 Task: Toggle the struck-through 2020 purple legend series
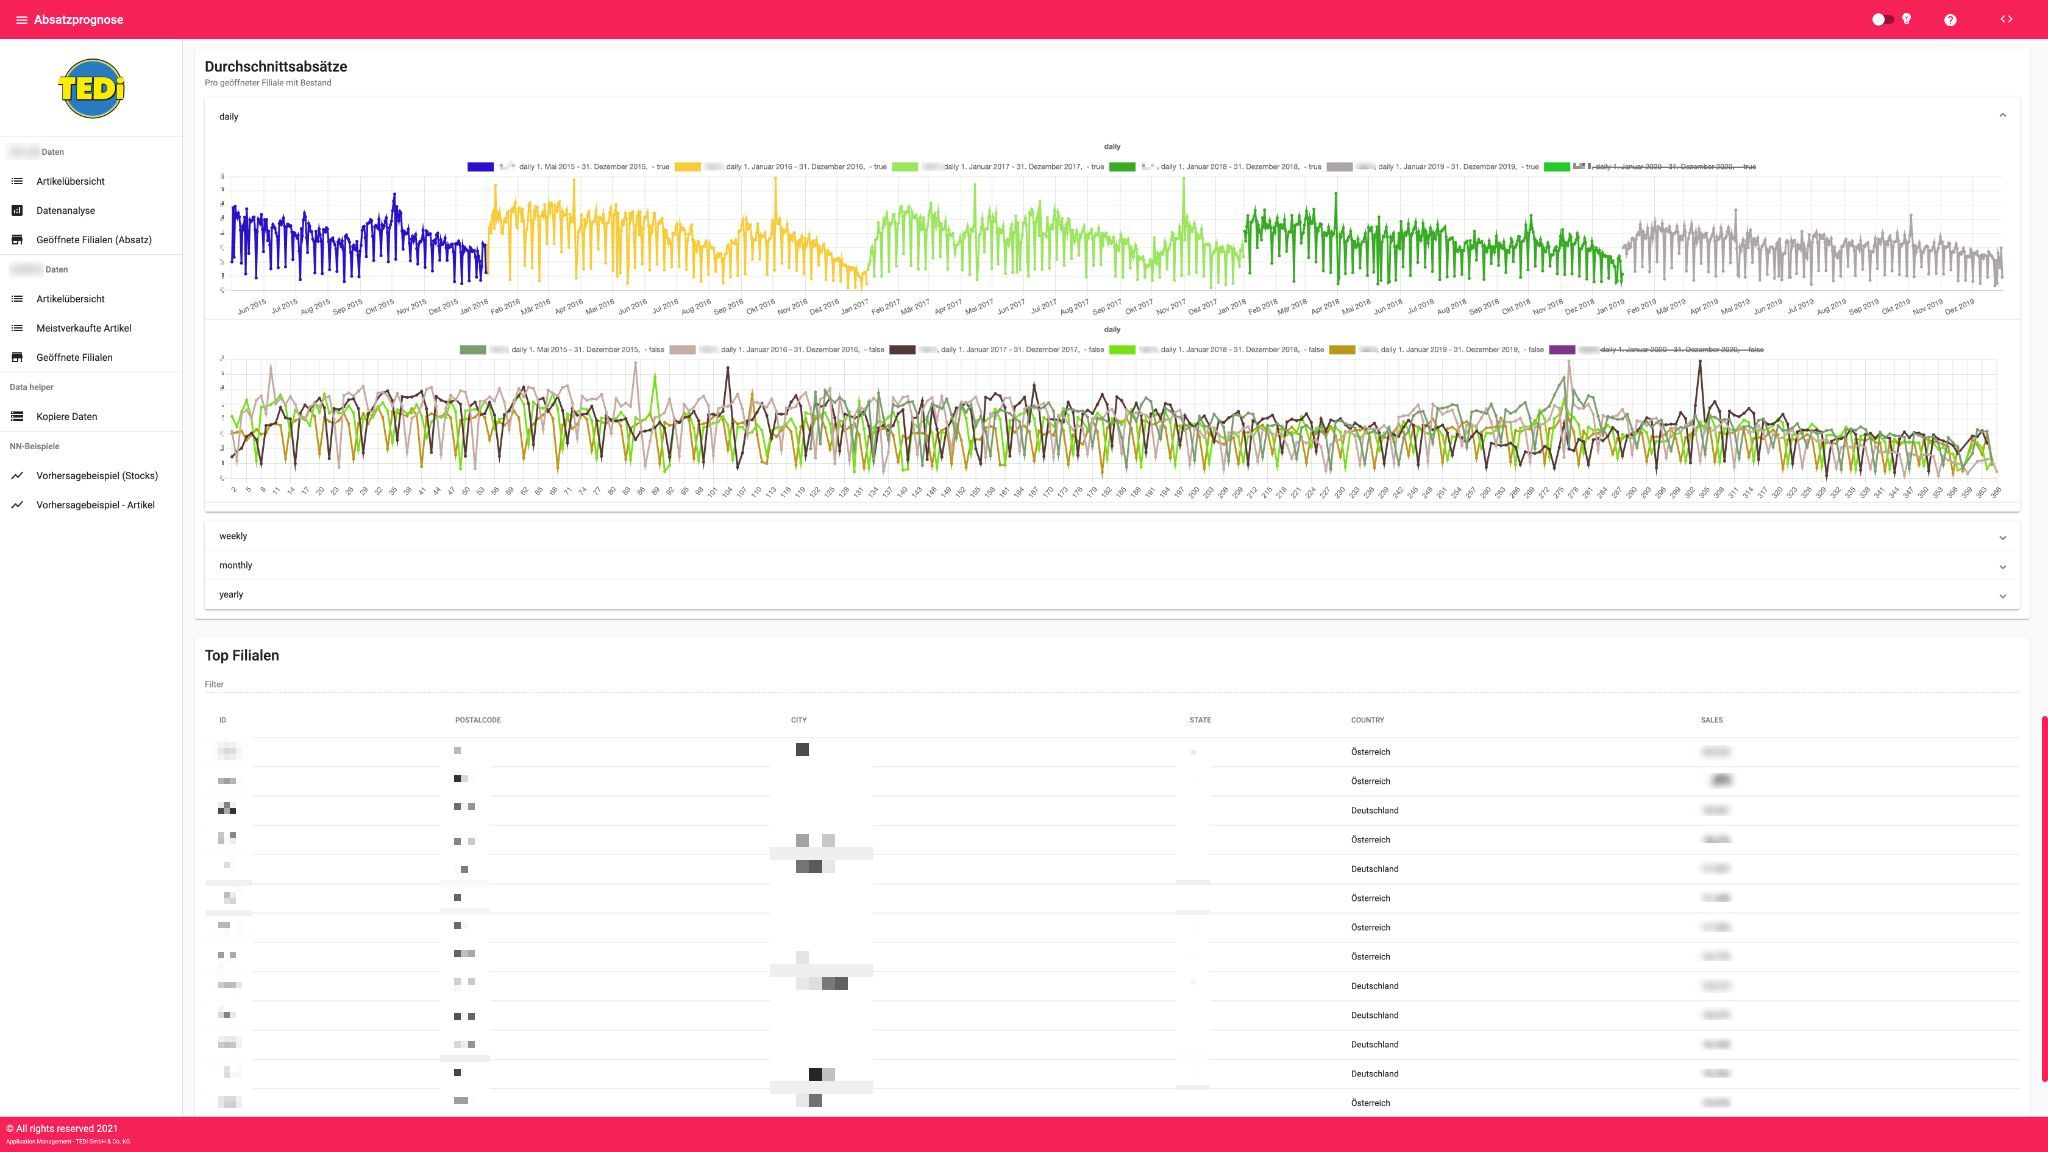click(x=1562, y=350)
